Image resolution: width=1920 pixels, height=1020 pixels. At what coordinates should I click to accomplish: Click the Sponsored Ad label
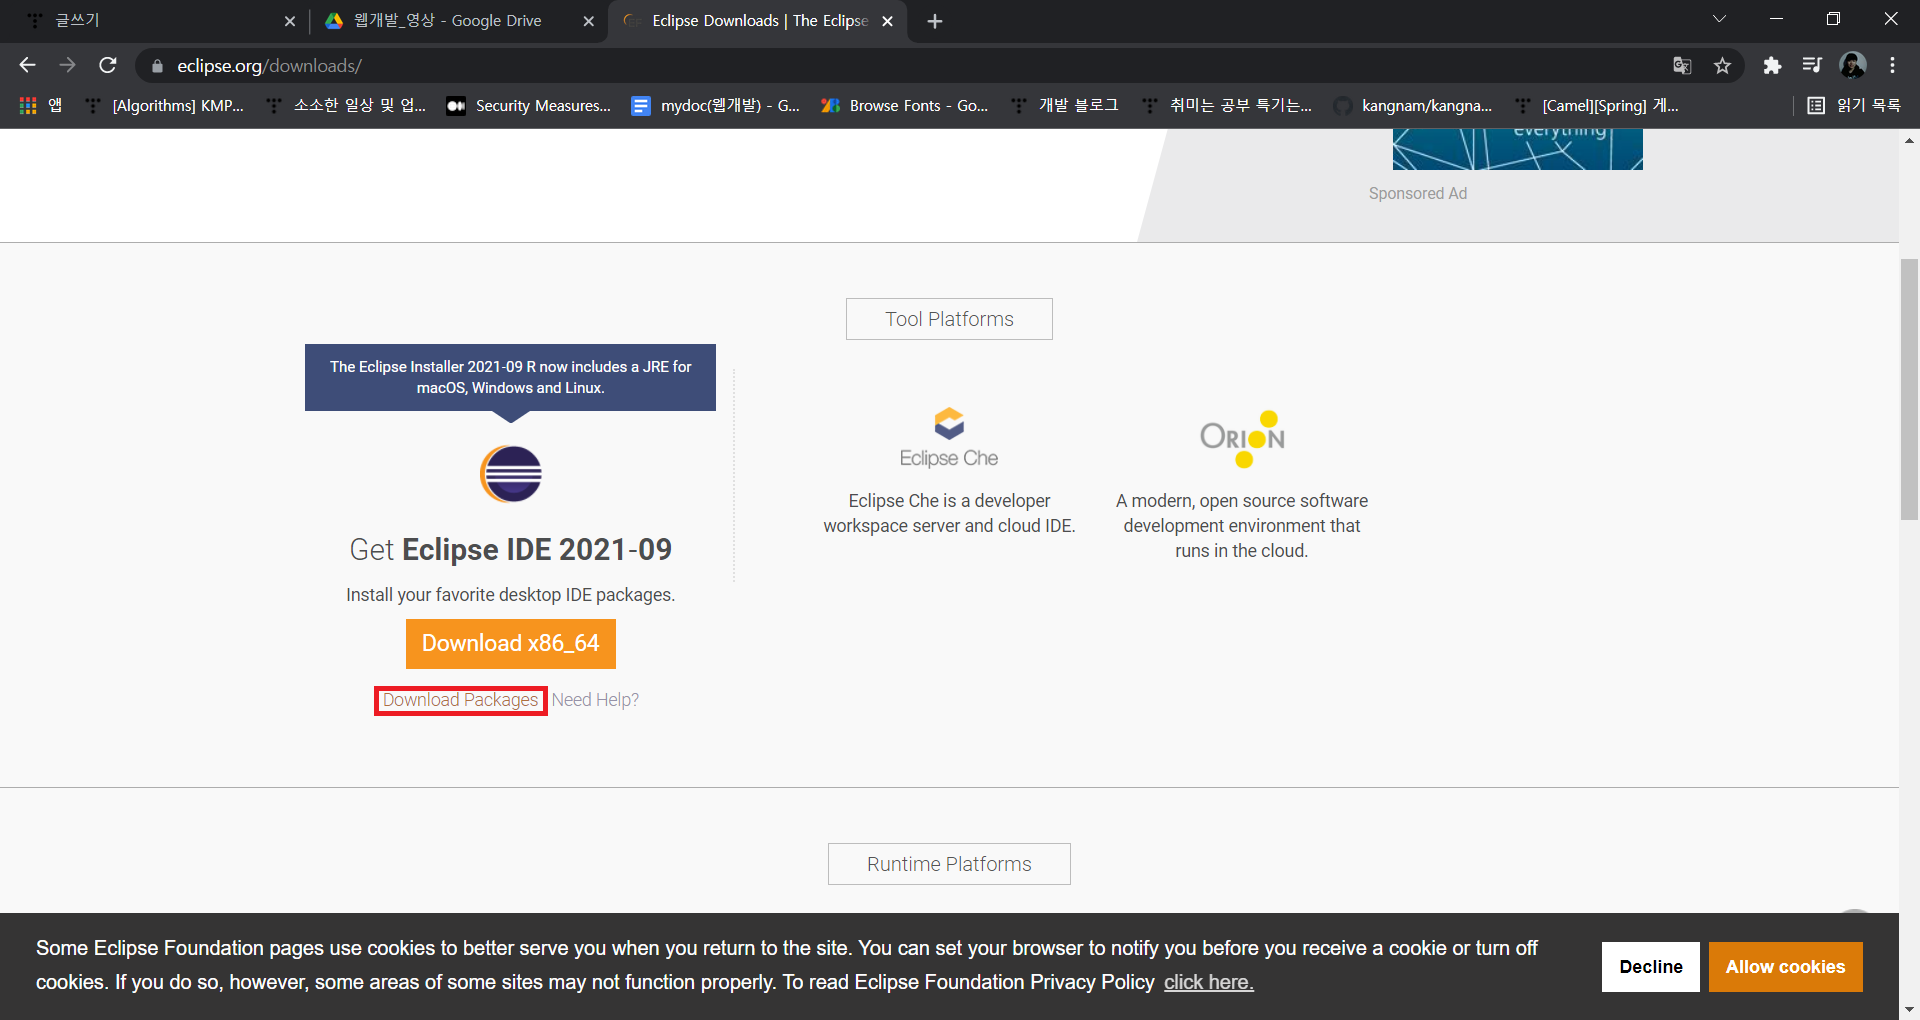pos(1418,193)
